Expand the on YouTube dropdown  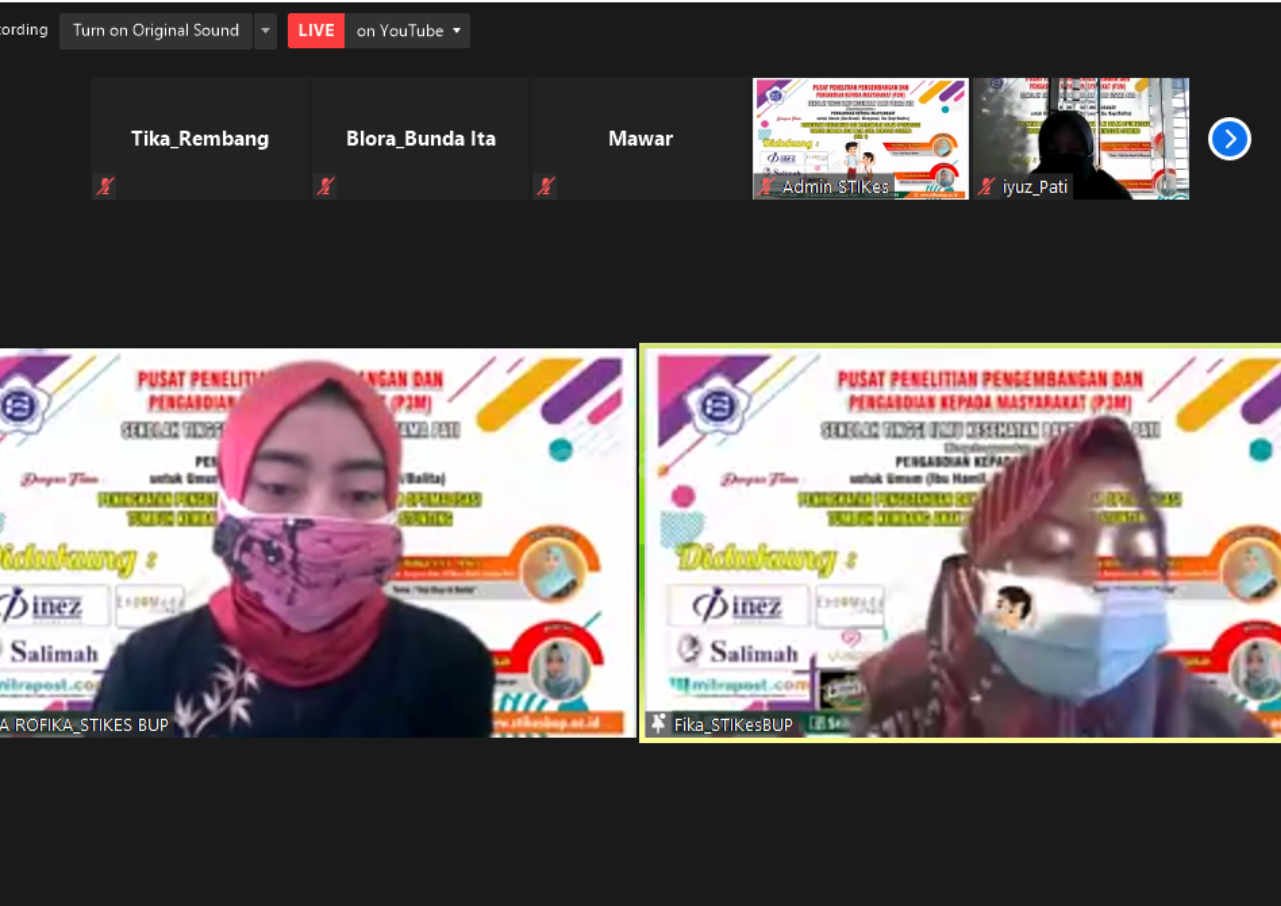coord(408,31)
